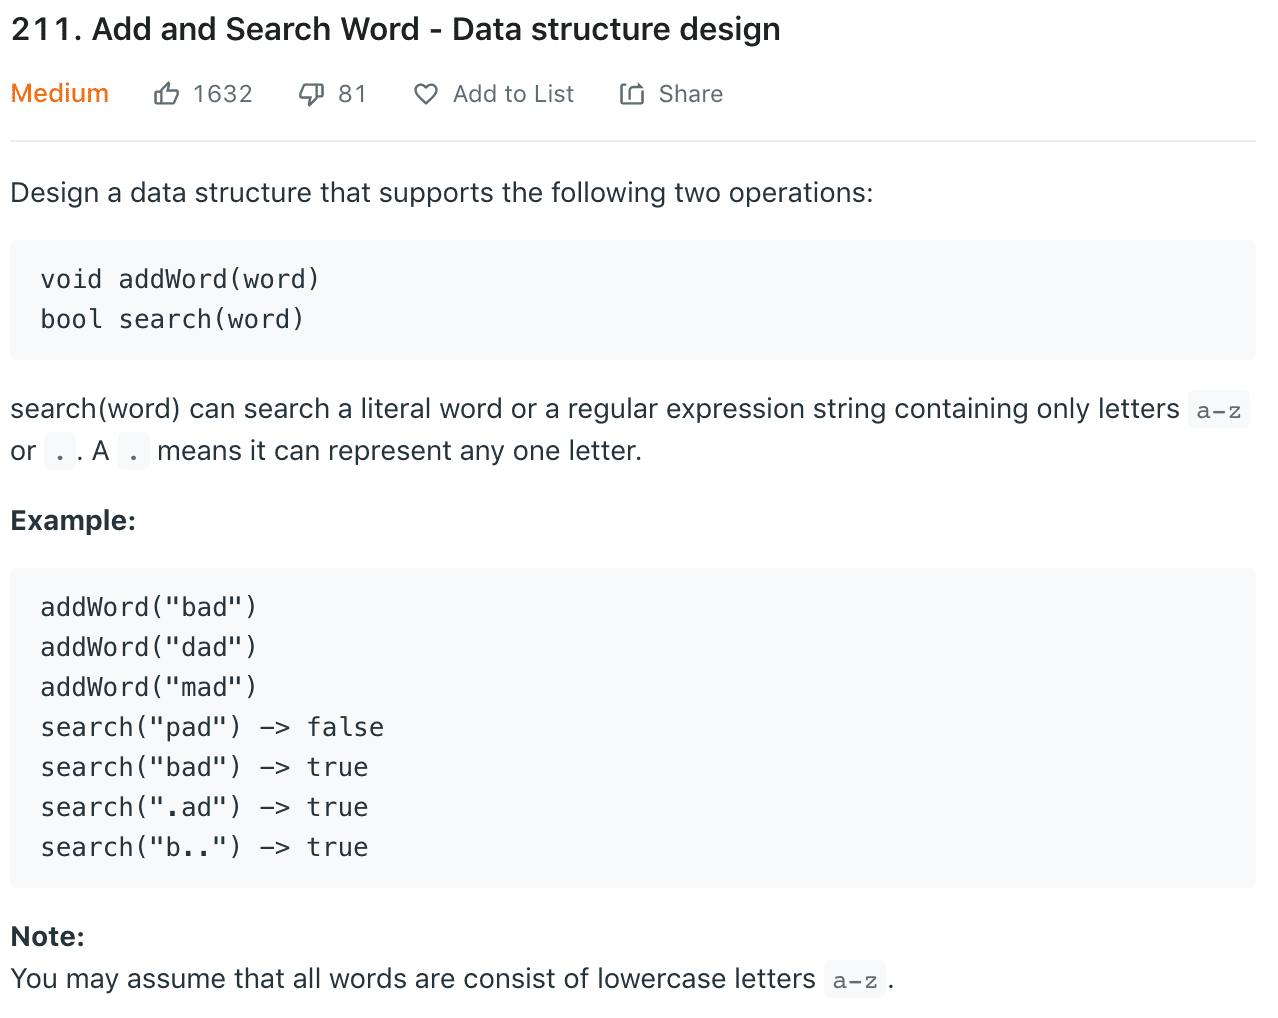Click the "Example:" heading
Viewport: 1278px width, 1018px height.
point(73,520)
